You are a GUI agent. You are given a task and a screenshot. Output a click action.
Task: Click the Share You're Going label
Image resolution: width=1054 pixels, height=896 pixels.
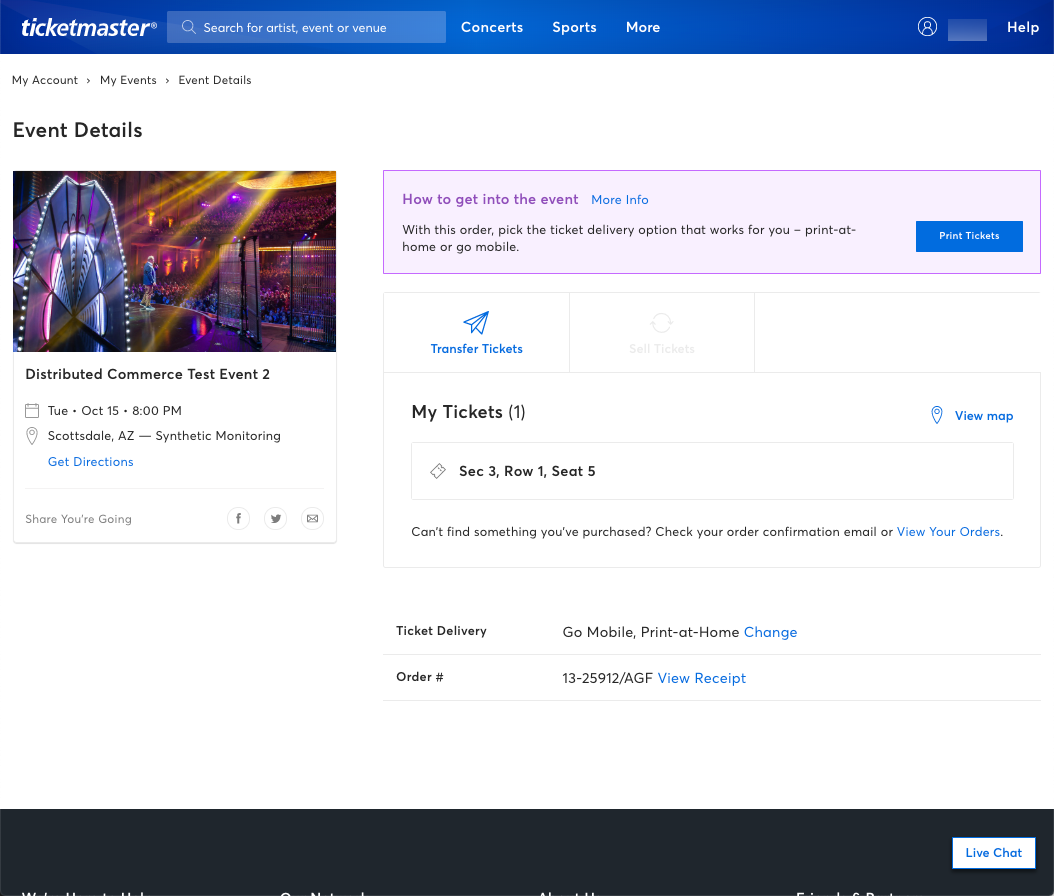pyautogui.click(x=79, y=519)
